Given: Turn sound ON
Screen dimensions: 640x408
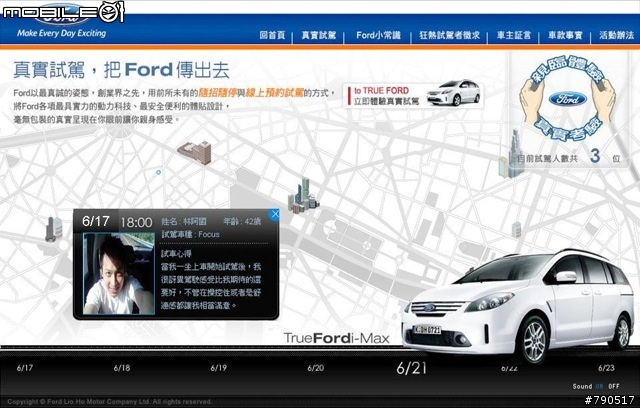Looking at the screenshot, I should pyautogui.click(x=599, y=386).
